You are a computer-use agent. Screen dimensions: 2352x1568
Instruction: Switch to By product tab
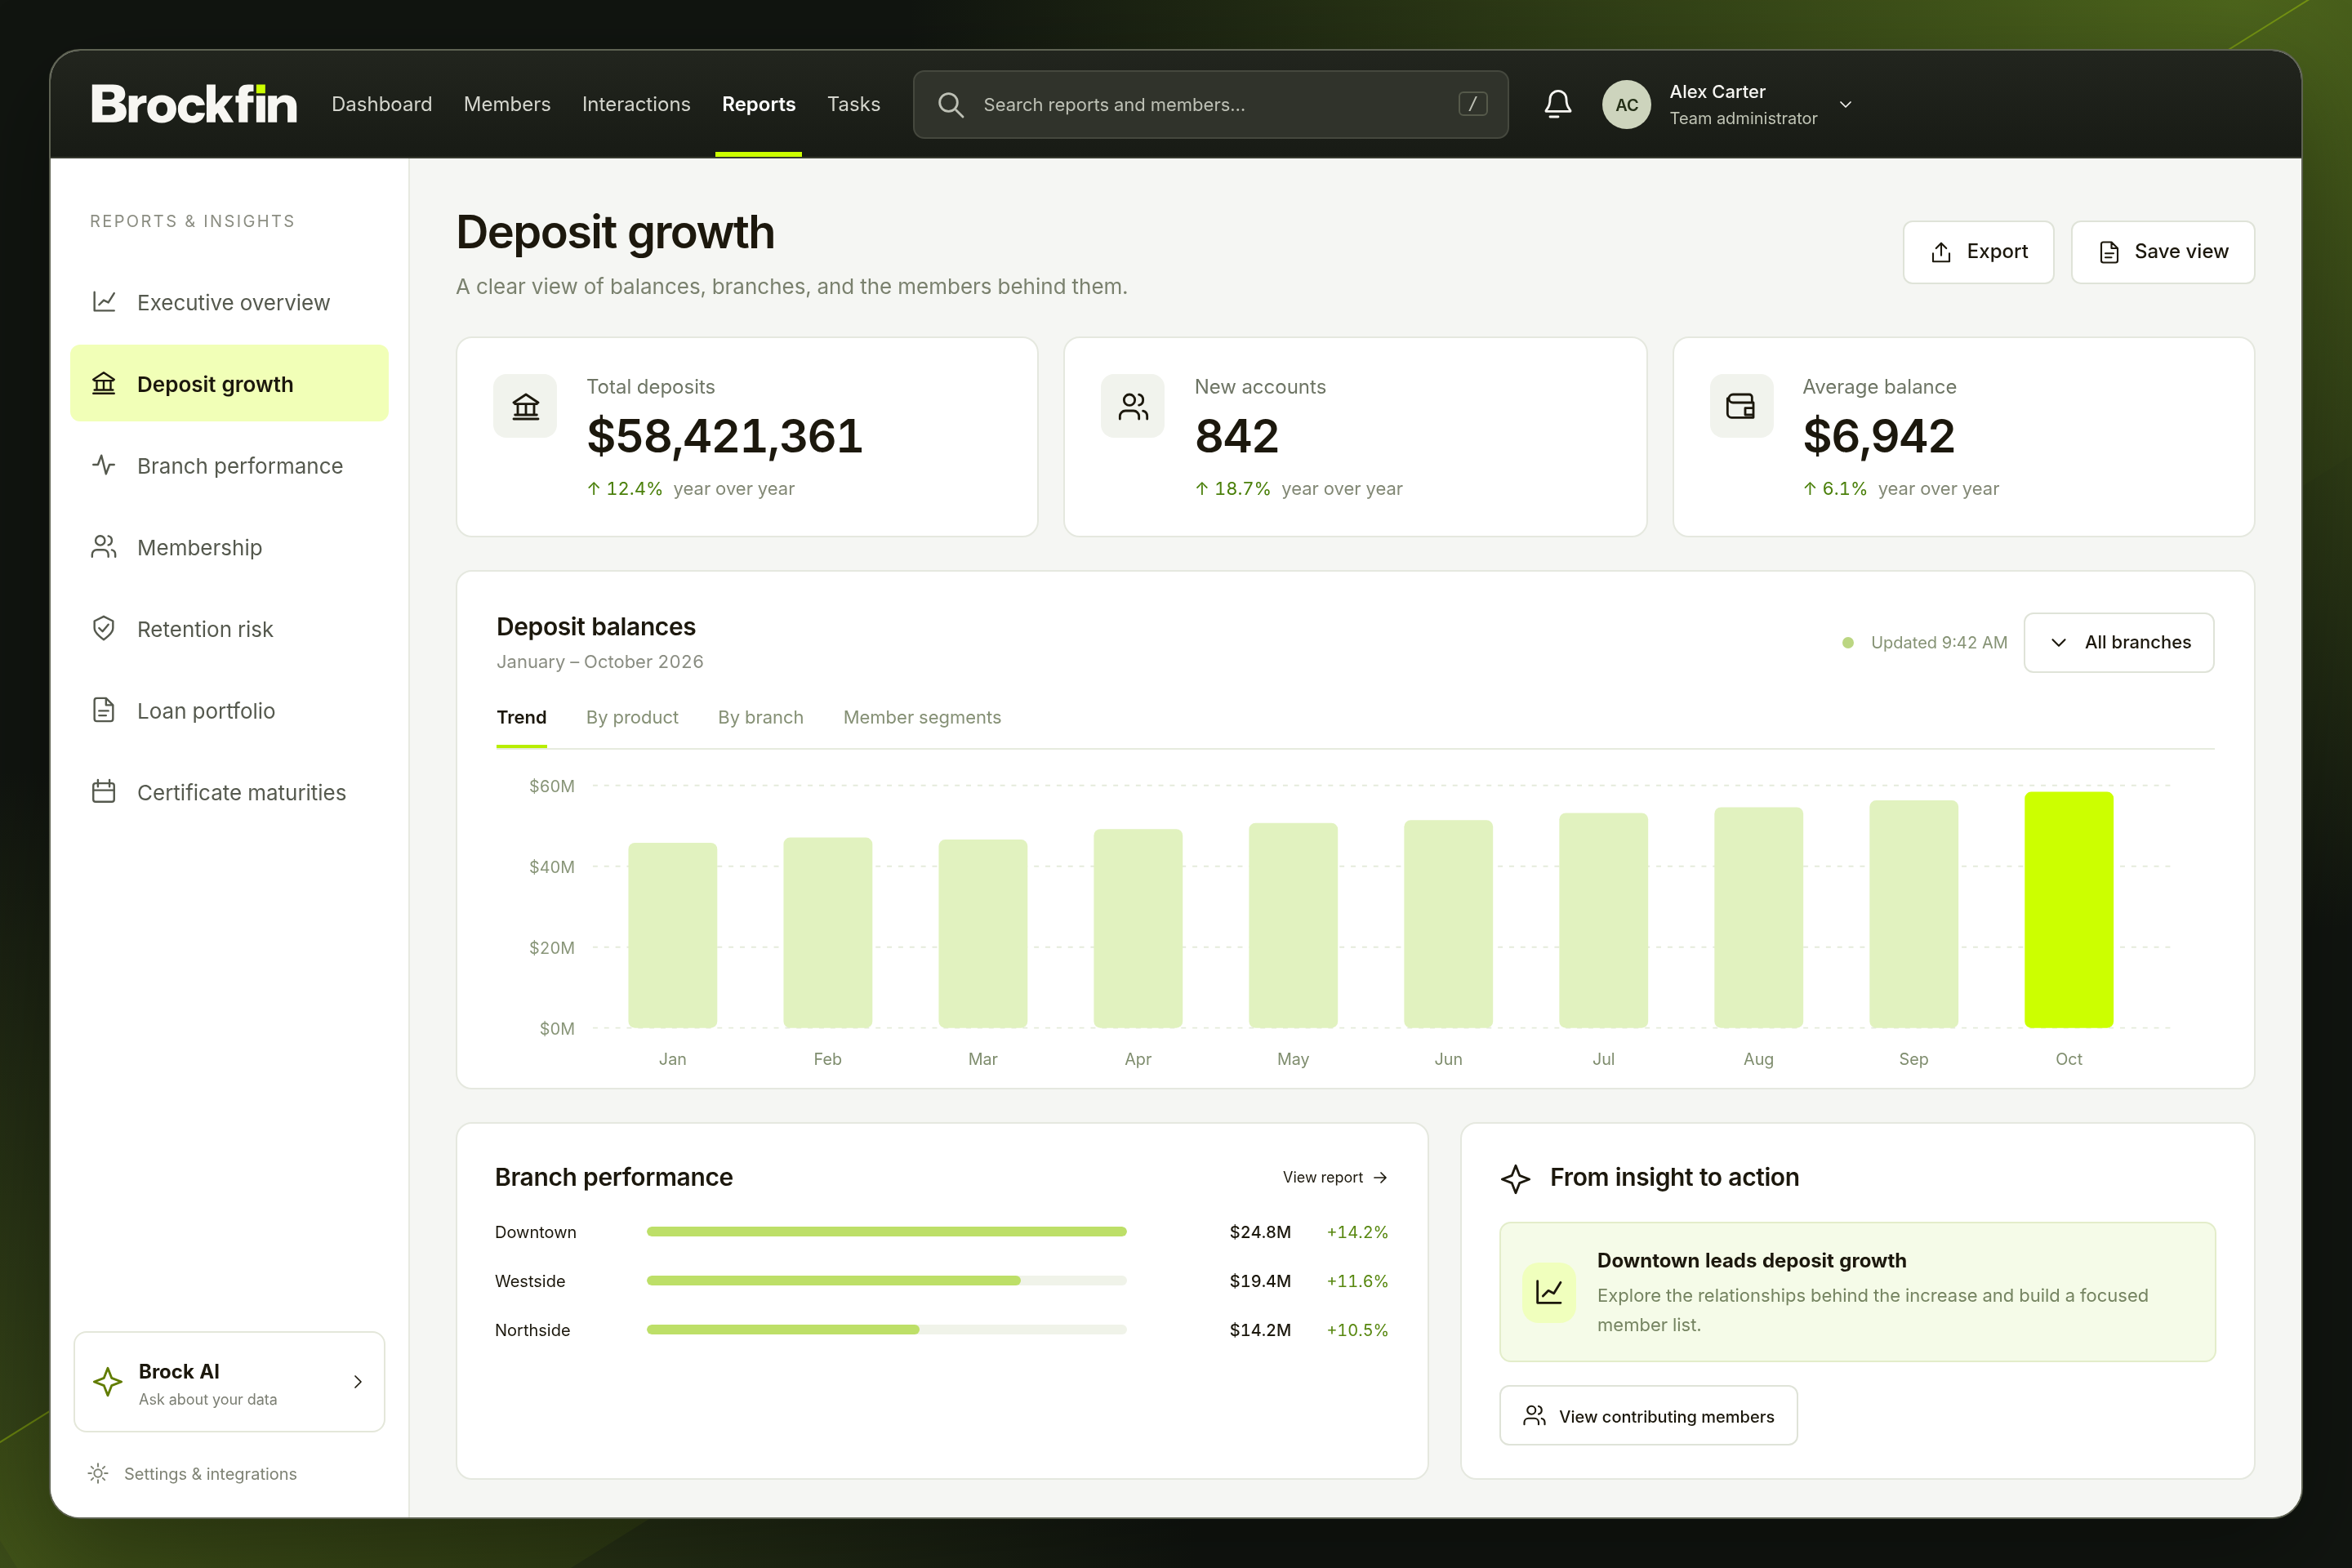[x=632, y=717]
